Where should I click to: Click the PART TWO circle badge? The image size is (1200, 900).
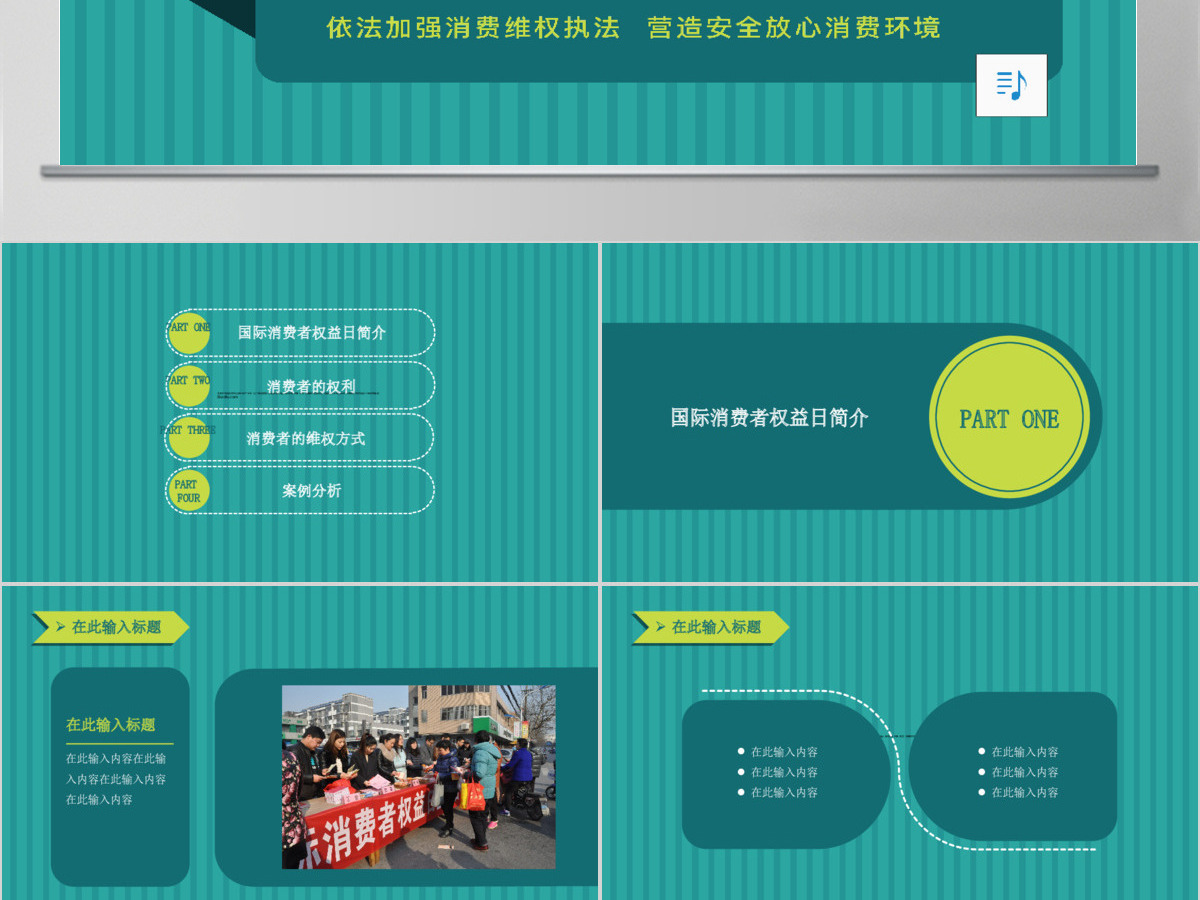[x=188, y=385]
